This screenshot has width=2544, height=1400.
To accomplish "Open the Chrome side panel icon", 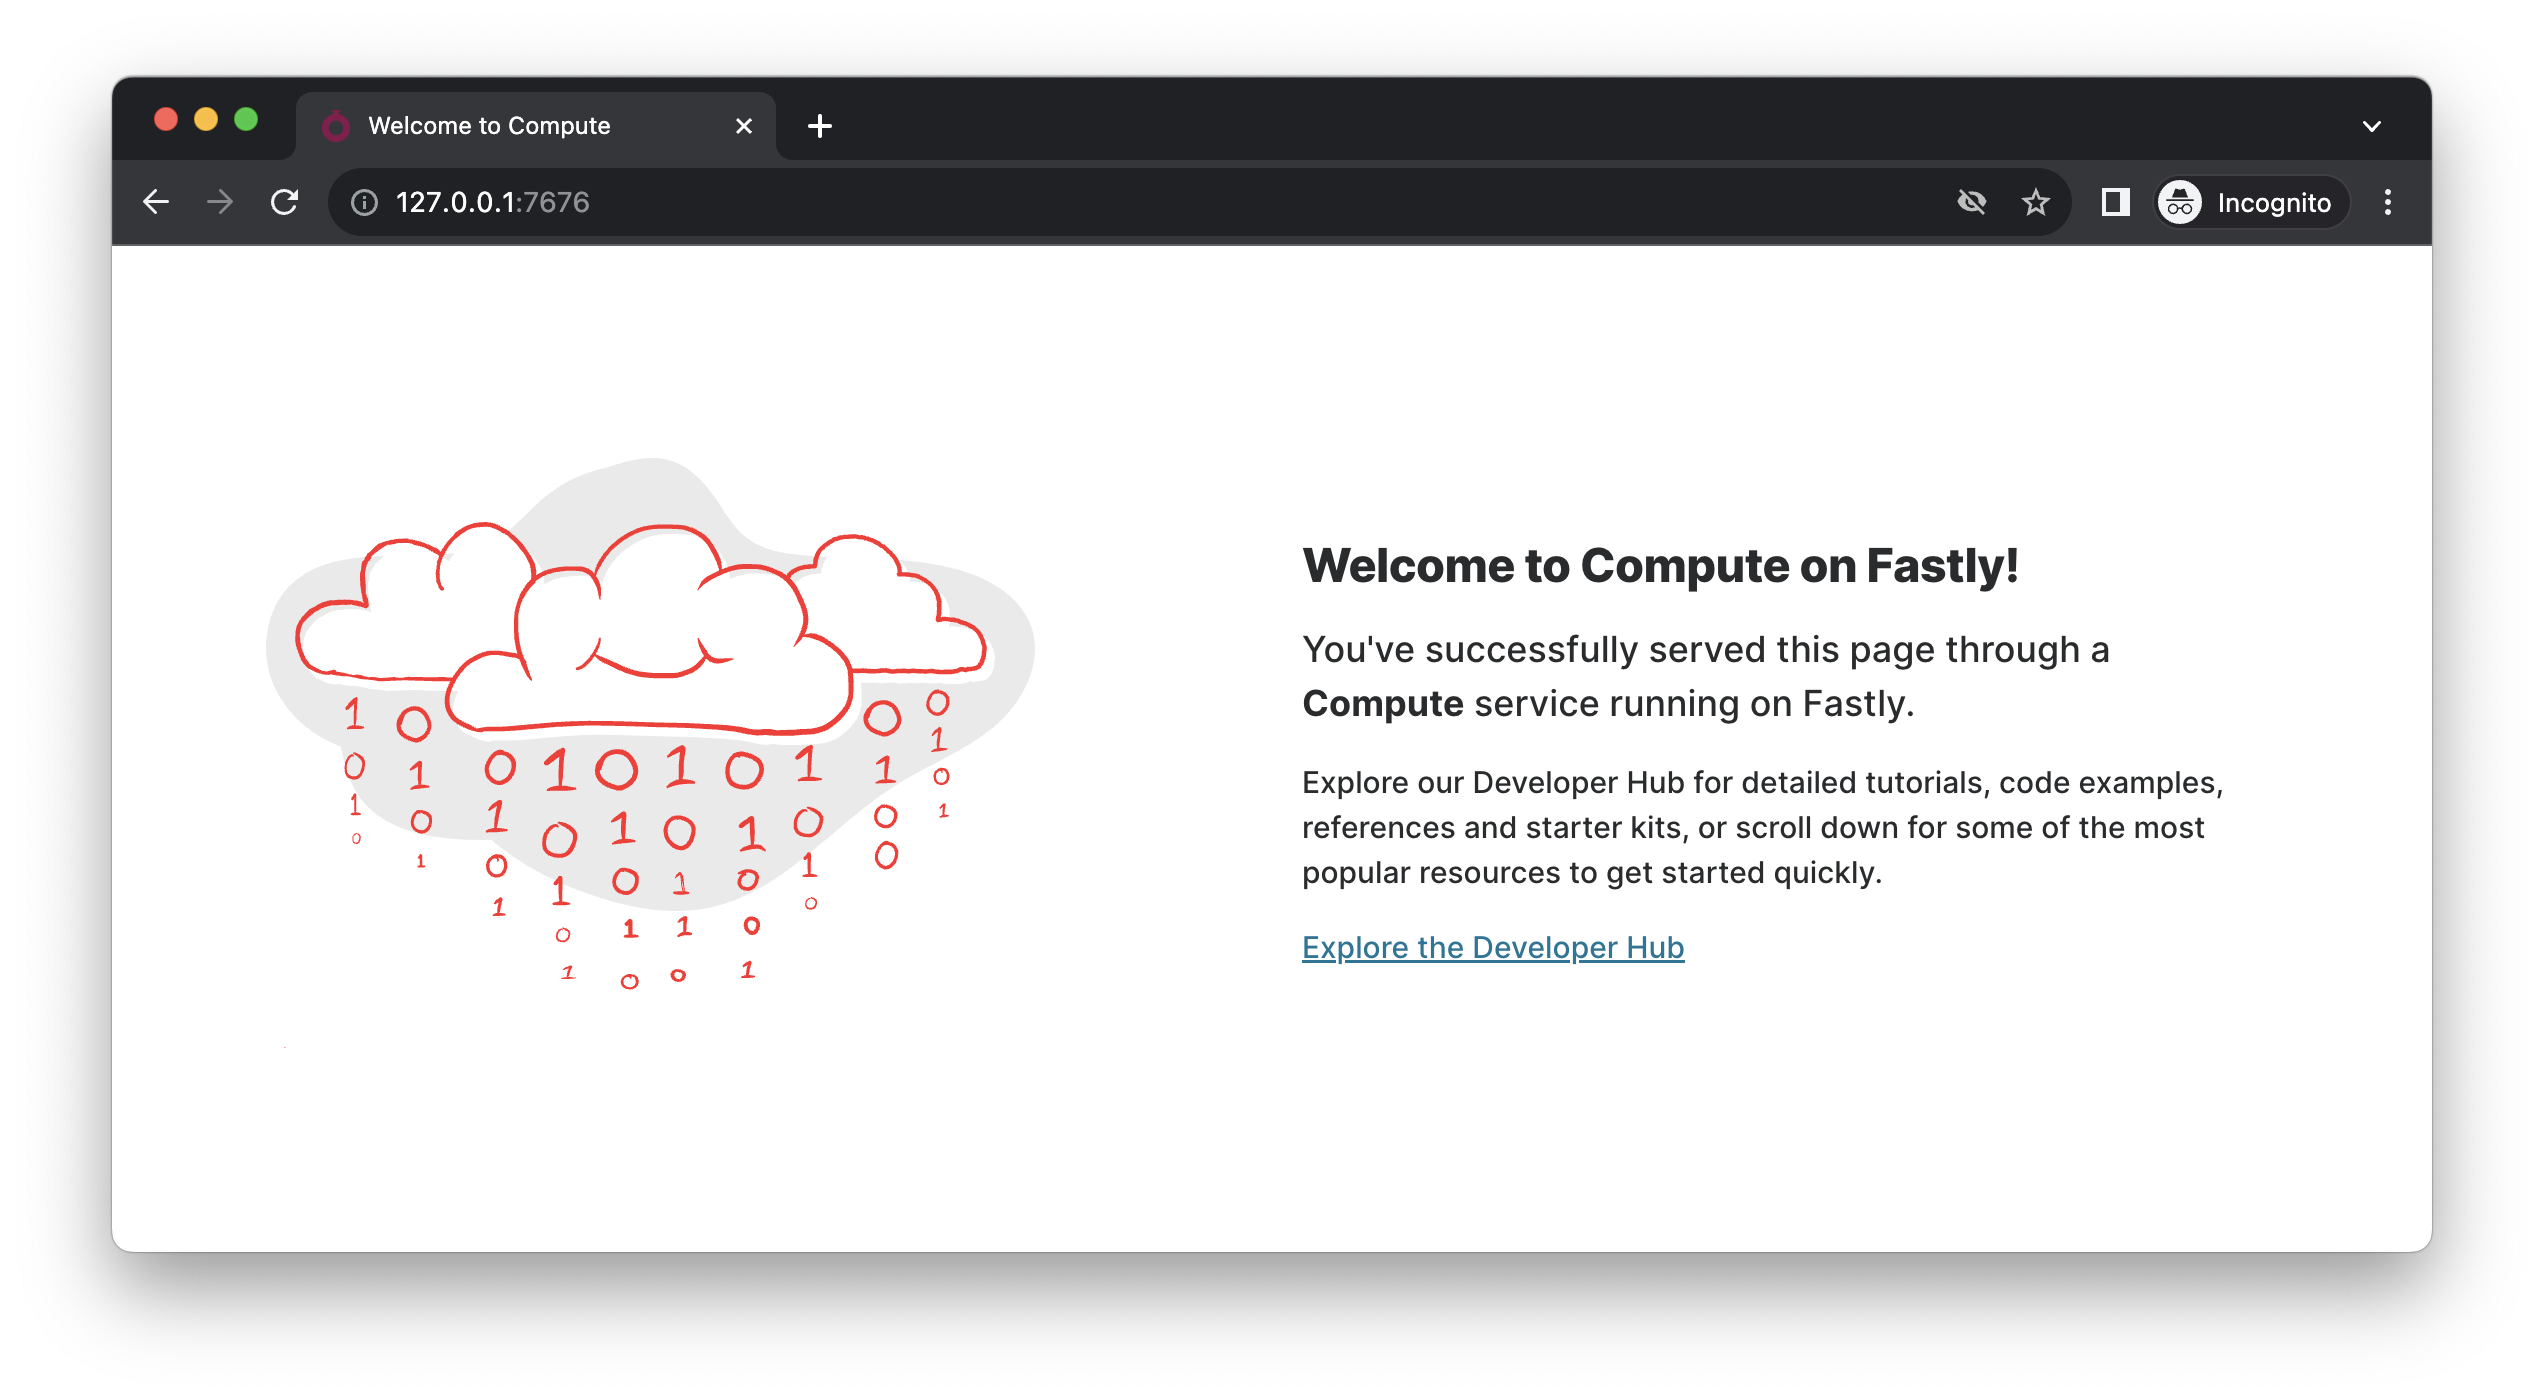I will tap(2114, 202).
